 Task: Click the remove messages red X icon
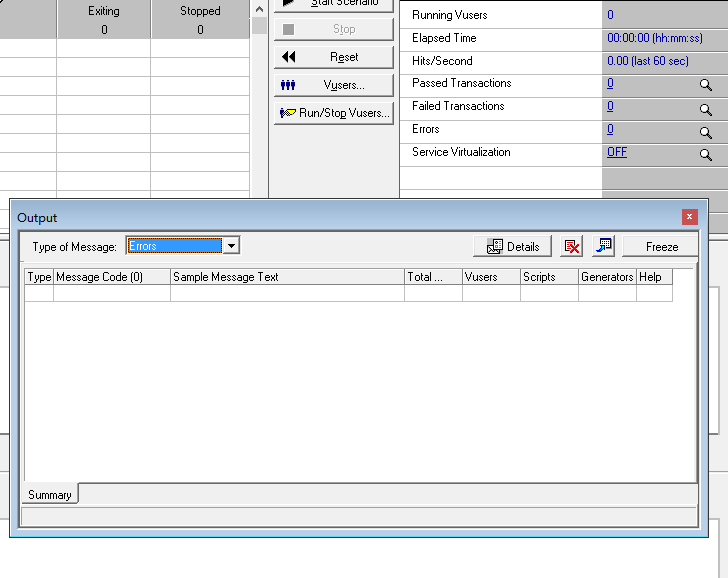click(572, 247)
